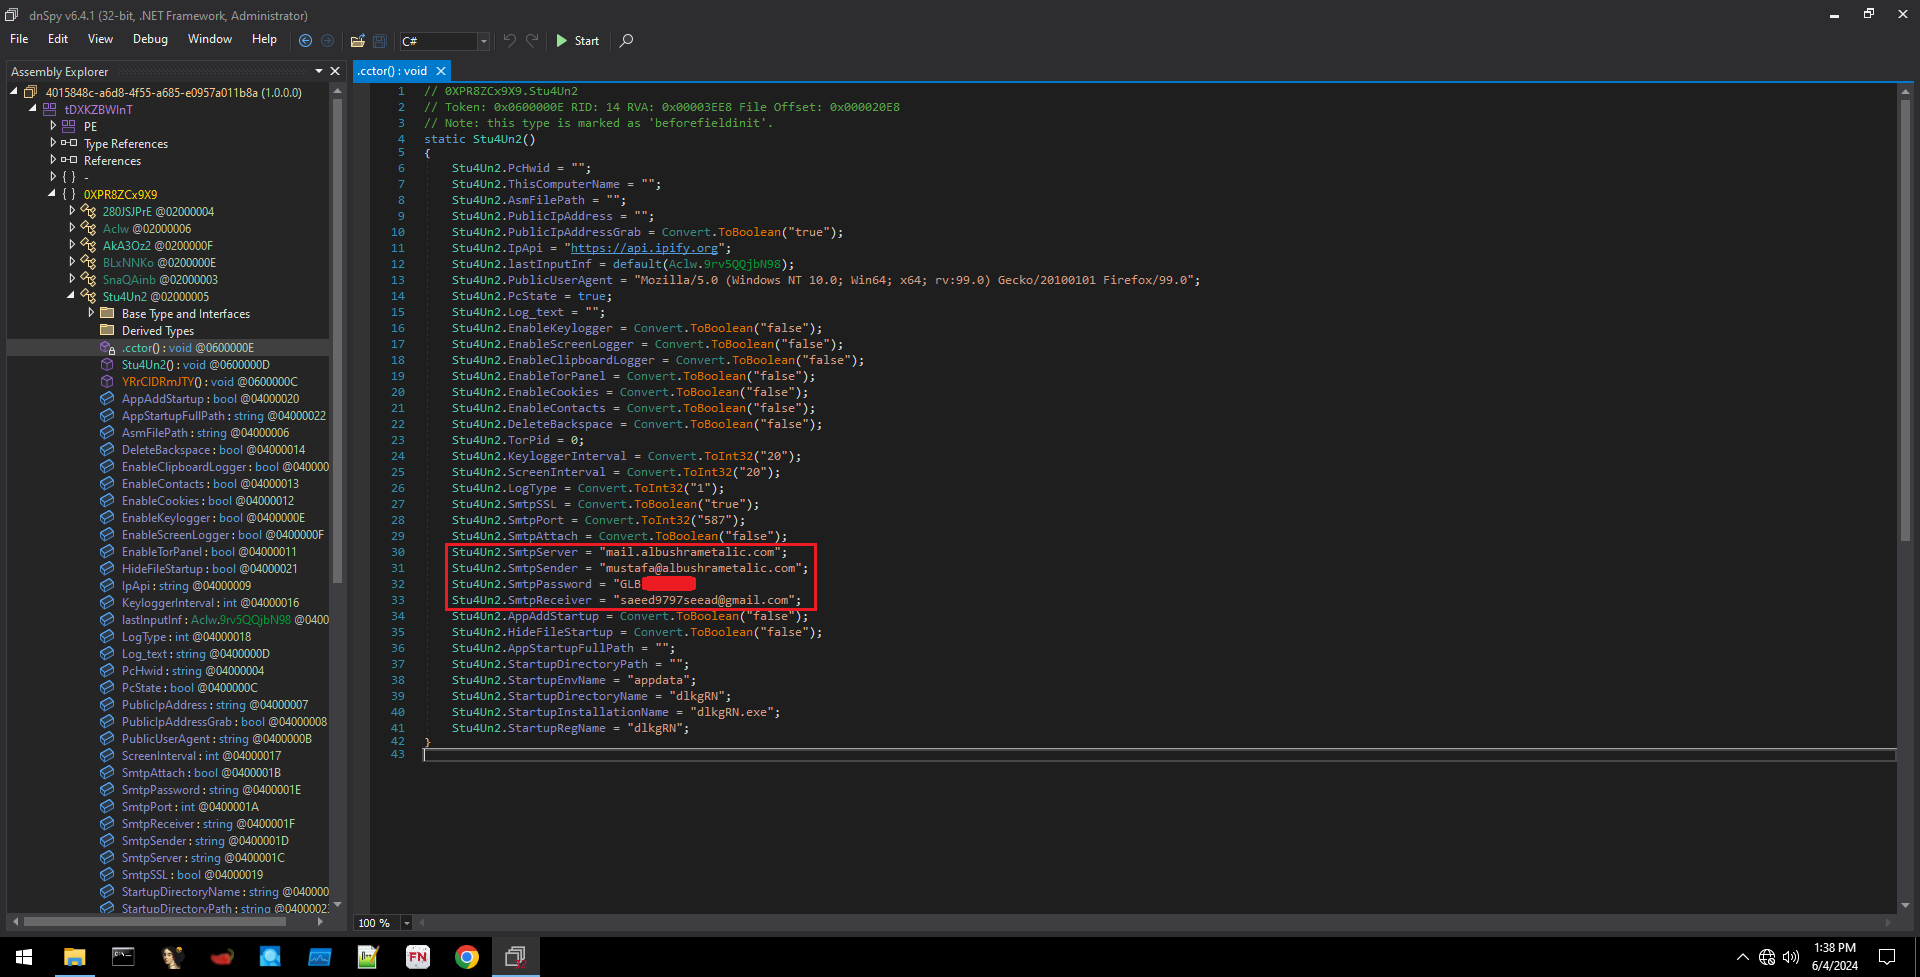Click the .cctor method icon in Assembly Explorer

tap(107, 347)
